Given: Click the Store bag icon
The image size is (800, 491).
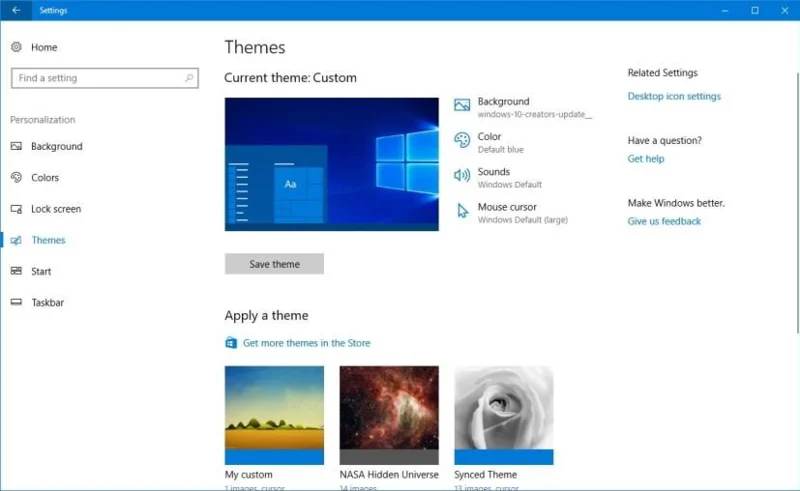Looking at the screenshot, I should tap(231, 342).
